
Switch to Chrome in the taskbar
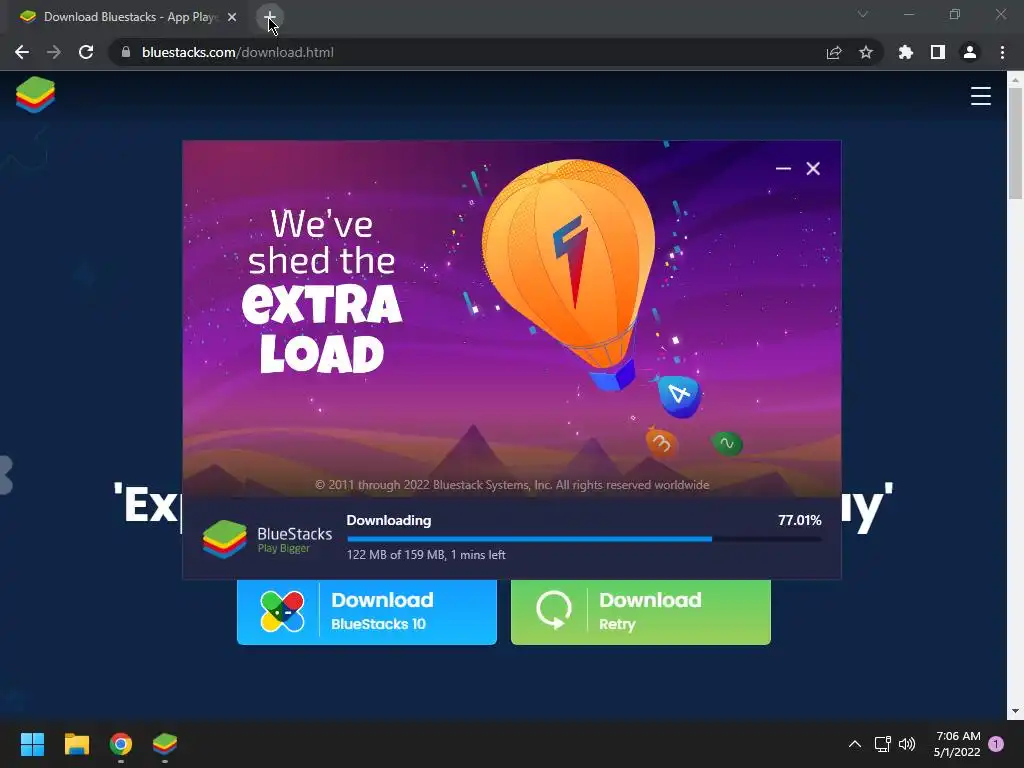(121, 744)
